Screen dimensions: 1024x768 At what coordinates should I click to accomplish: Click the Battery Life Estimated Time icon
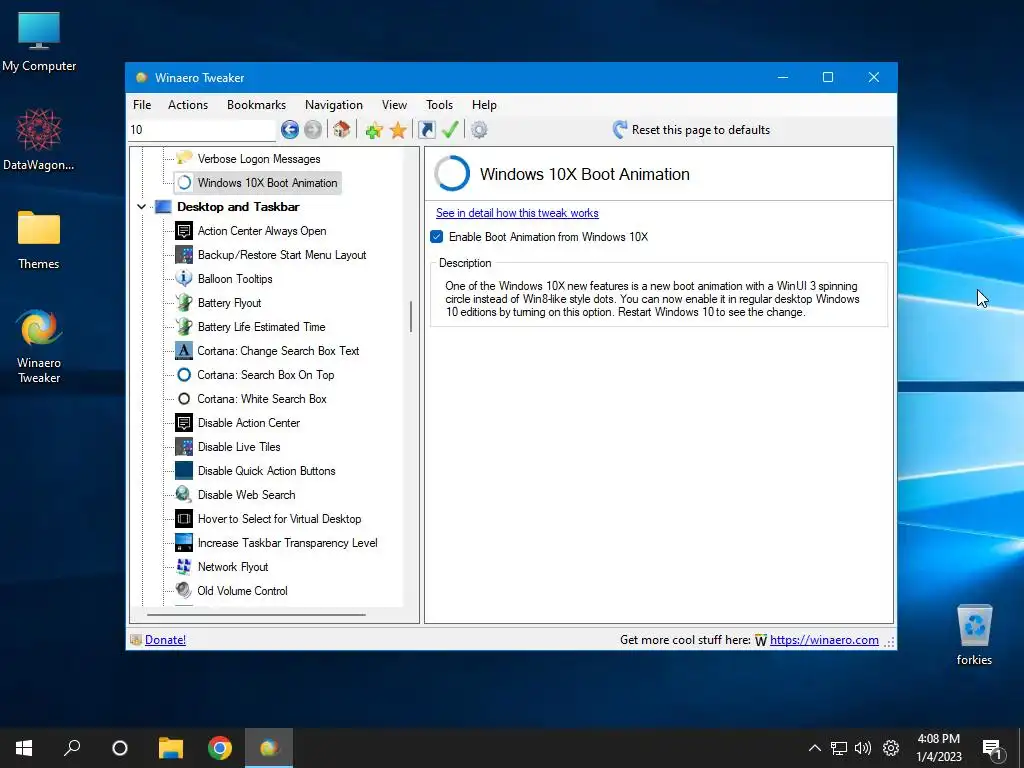pyautogui.click(x=184, y=327)
